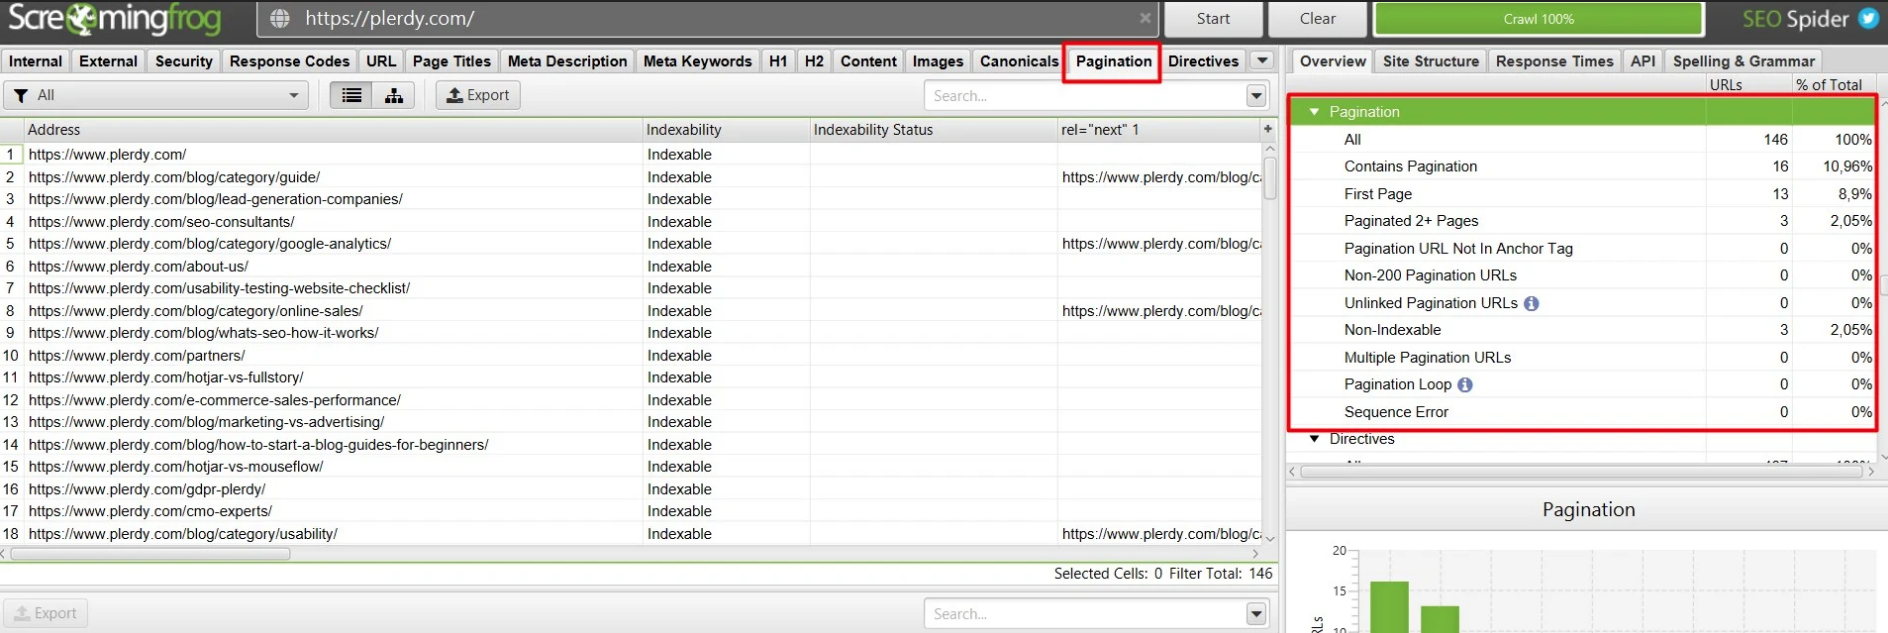Open the Page Titles tab
1888x633 pixels.
[x=451, y=61]
